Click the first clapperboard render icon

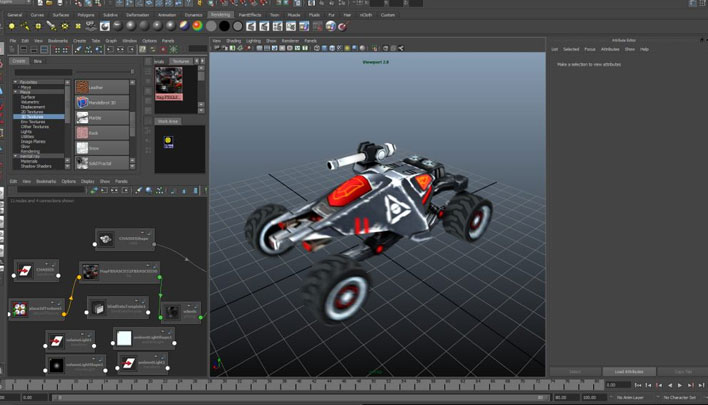[x=251, y=26]
